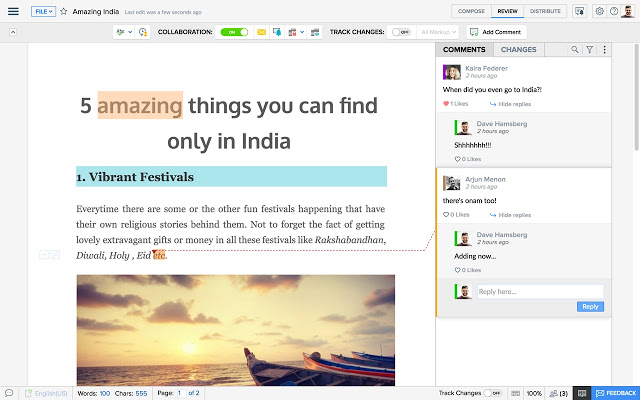Viewport: 640px width, 400px height.
Task: Click the character count value 555
Action: 141,393
